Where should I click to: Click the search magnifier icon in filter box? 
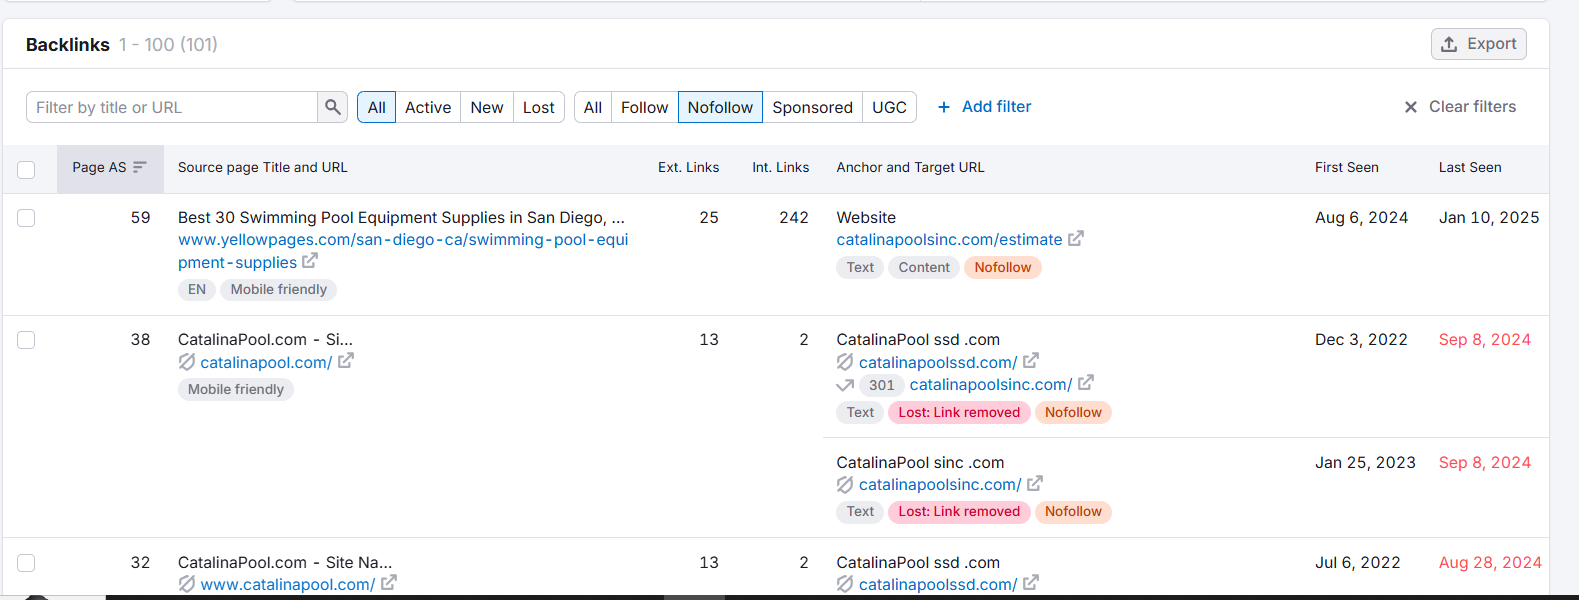click(333, 107)
